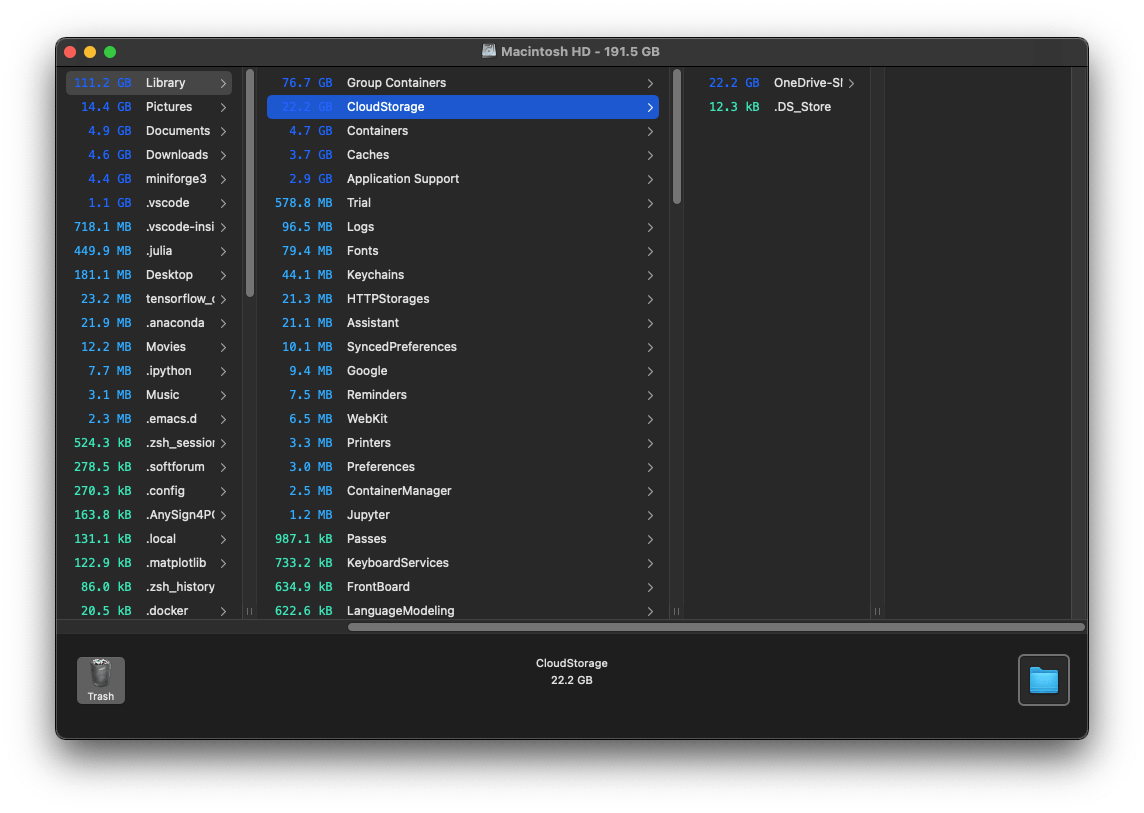1144x813 pixels.
Task: Select the .docker folder
Action: click(149, 611)
